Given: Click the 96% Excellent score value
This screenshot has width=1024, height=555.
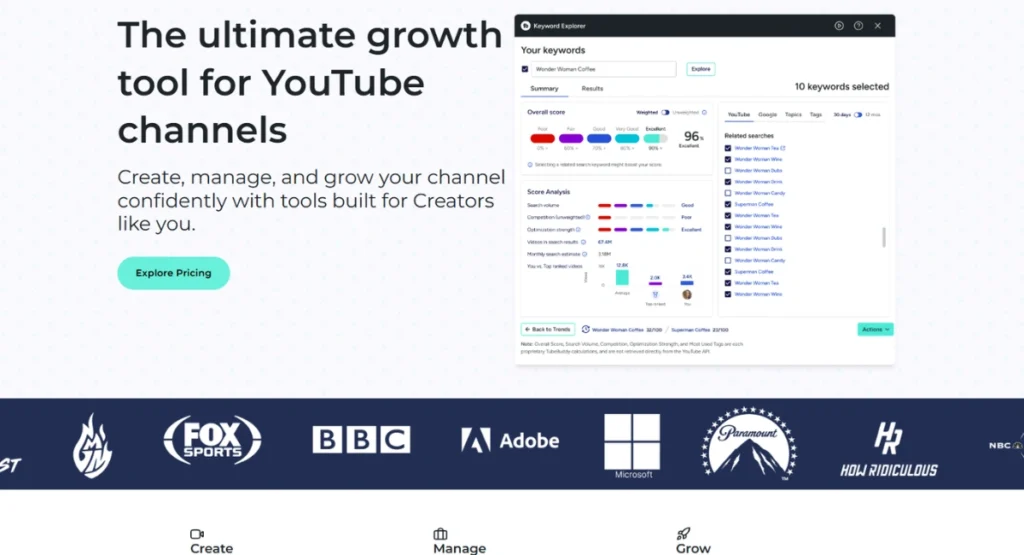Looking at the screenshot, I should pyautogui.click(x=693, y=138).
